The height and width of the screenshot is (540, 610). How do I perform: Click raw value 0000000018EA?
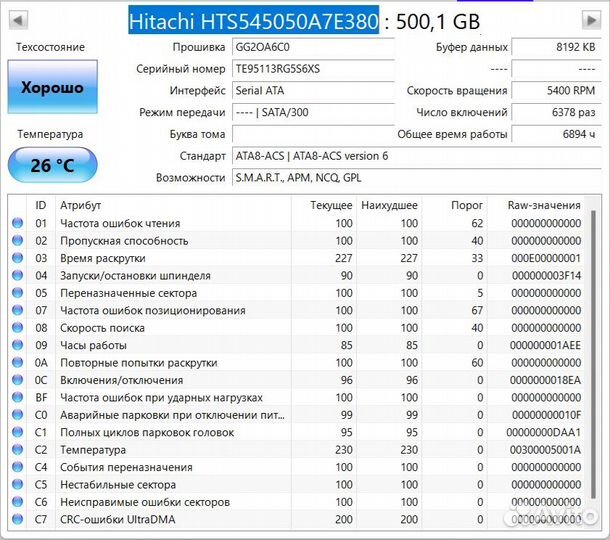pyautogui.click(x=545, y=380)
